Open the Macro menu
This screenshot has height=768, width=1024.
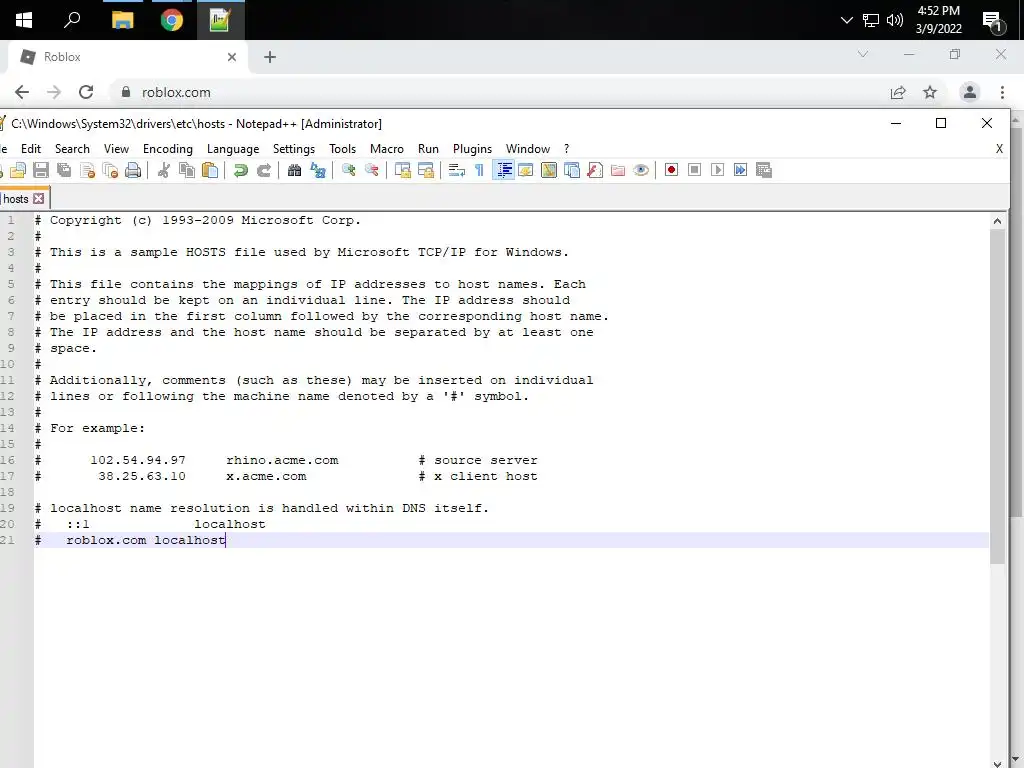[387, 149]
